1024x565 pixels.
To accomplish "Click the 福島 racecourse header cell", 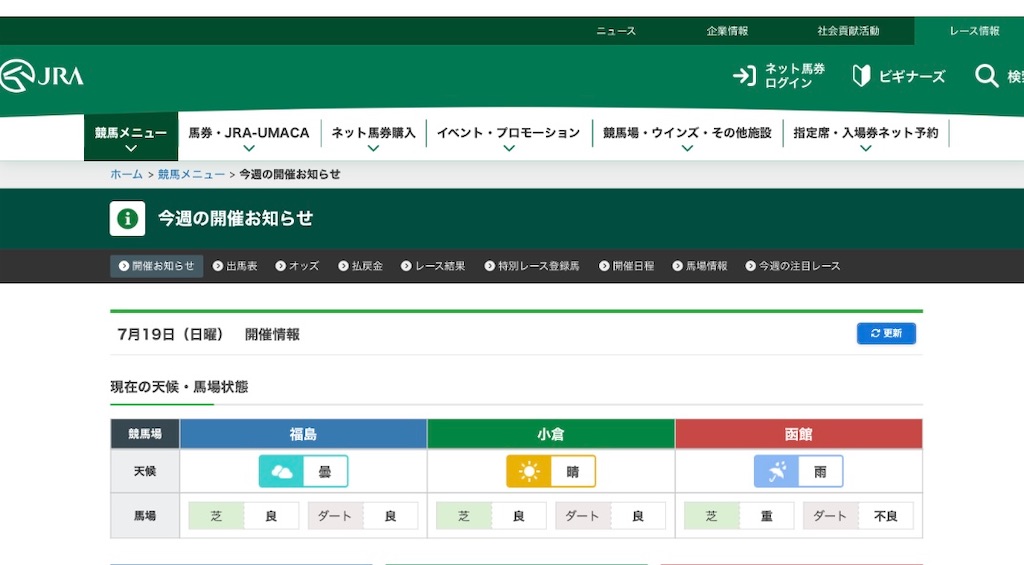I will point(303,434).
